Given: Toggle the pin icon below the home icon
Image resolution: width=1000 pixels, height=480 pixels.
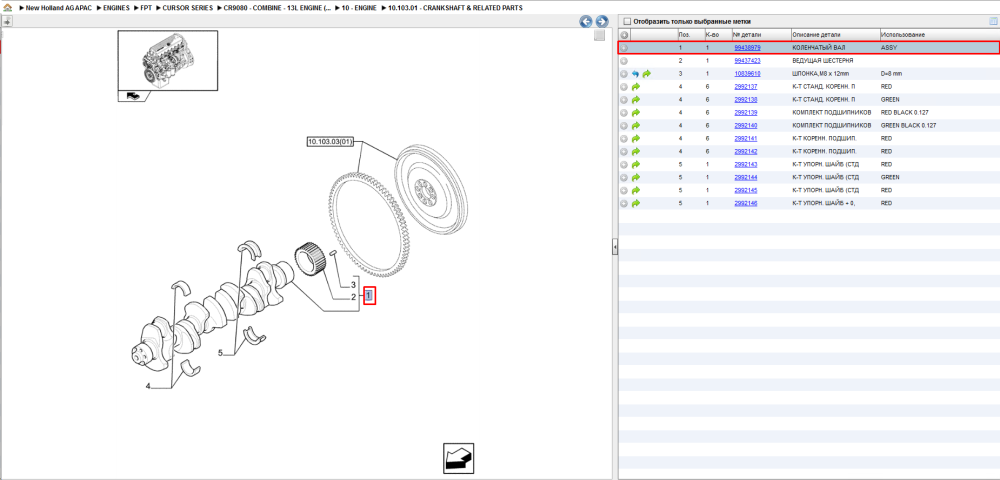Looking at the screenshot, I should tap(7, 21).
